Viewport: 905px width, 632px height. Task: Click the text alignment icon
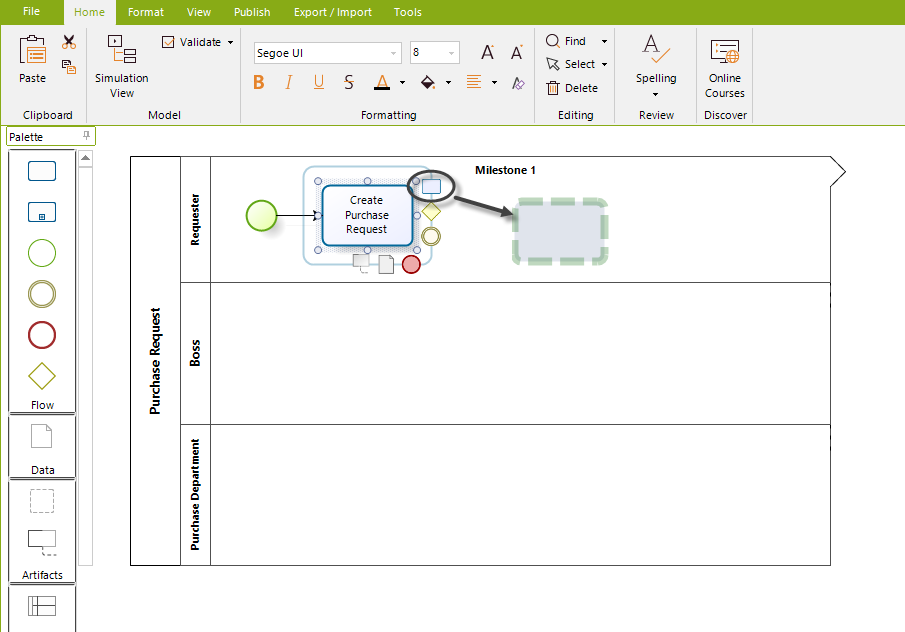(474, 82)
